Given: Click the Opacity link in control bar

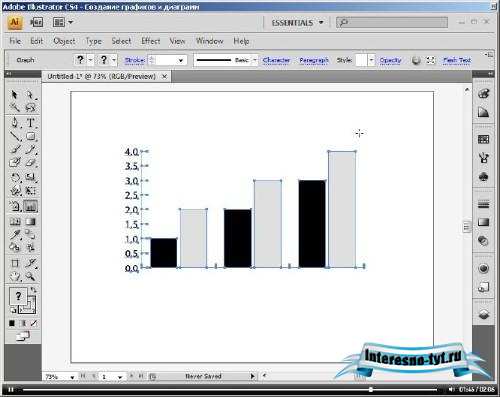Looking at the screenshot, I should click(x=390, y=60).
